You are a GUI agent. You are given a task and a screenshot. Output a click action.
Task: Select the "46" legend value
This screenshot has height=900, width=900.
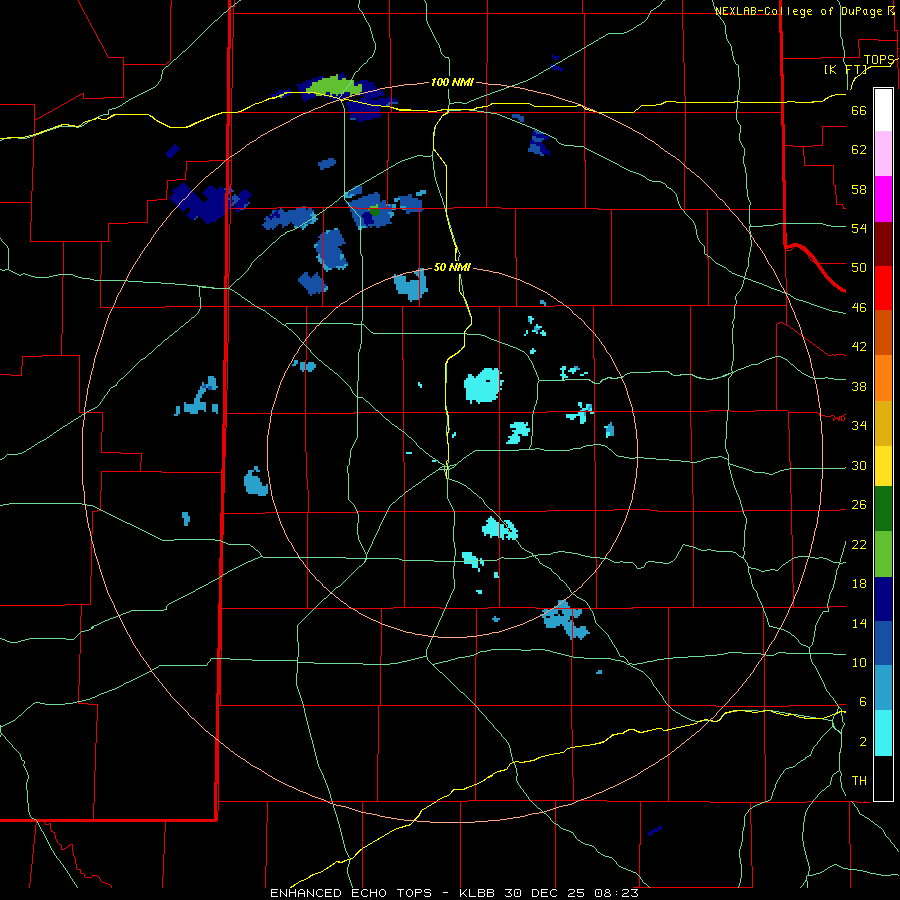(x=859, y=308)
